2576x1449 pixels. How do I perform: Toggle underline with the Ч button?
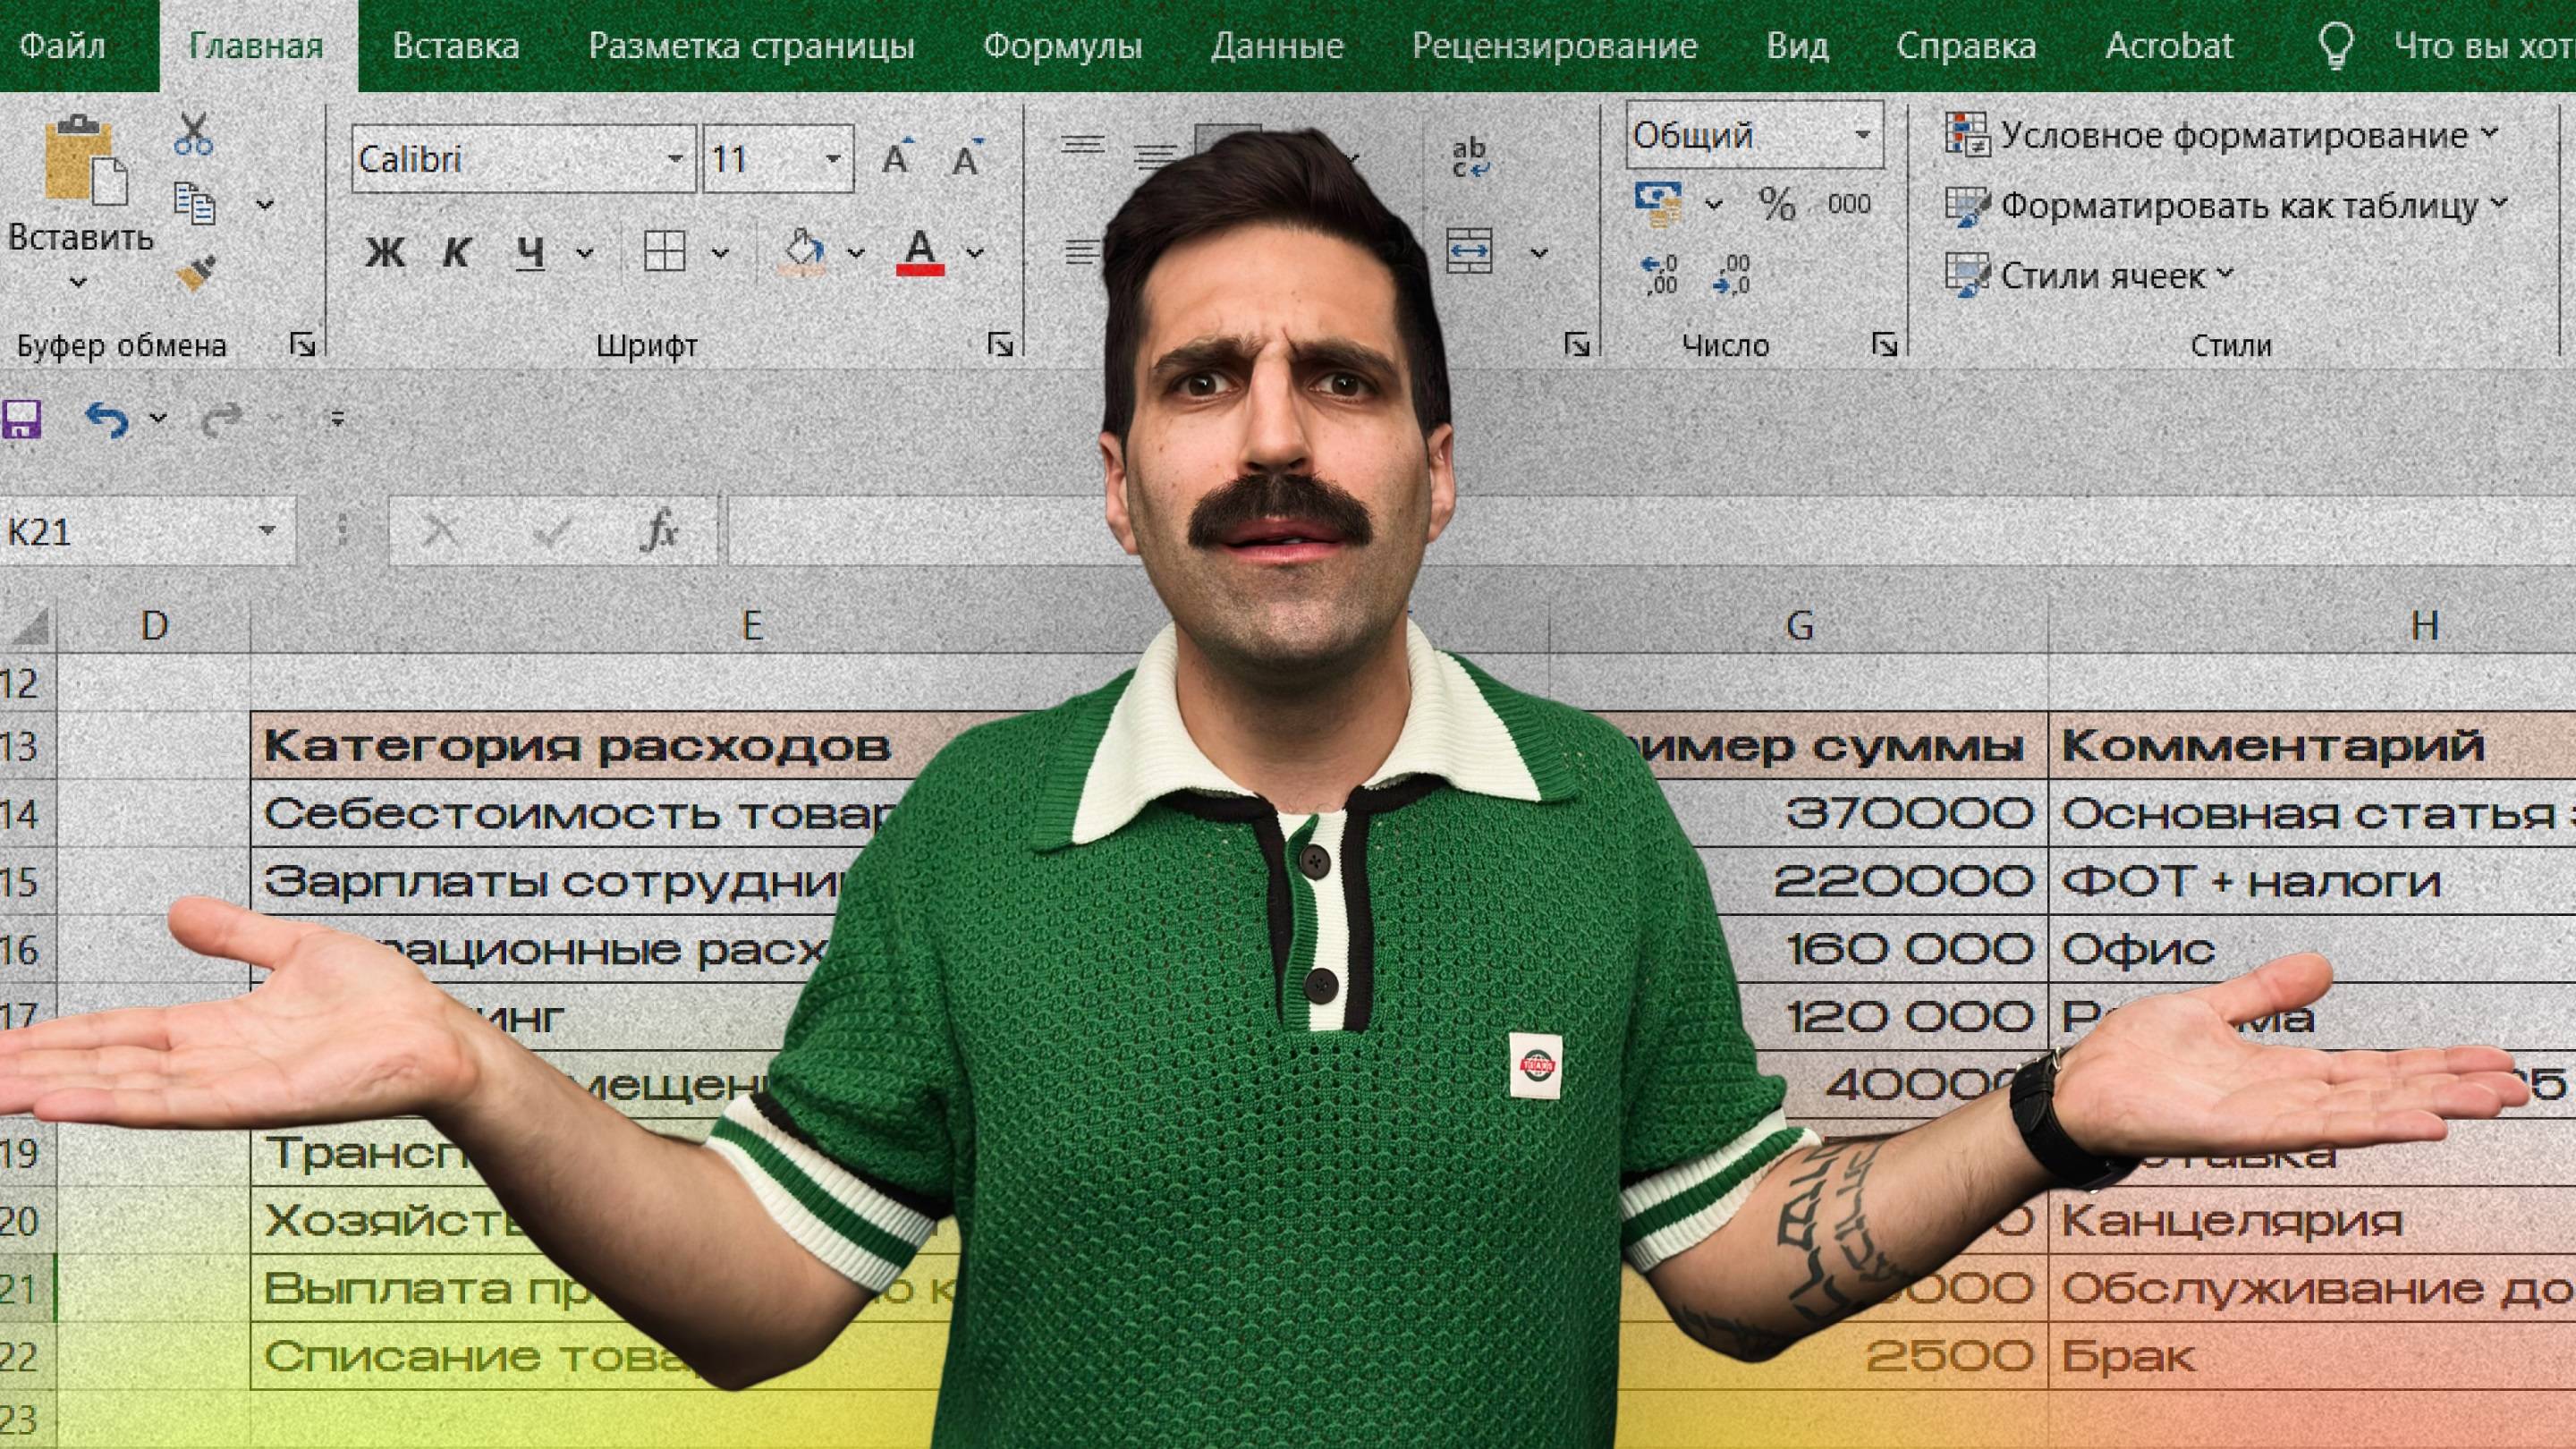(x=530, y=253)
